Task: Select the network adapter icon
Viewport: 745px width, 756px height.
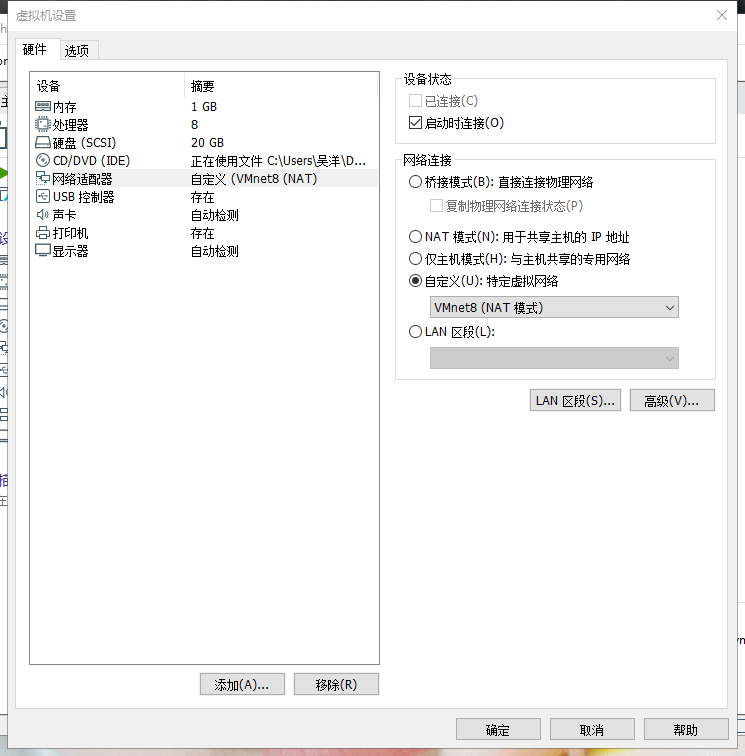Action: [42, 178]
